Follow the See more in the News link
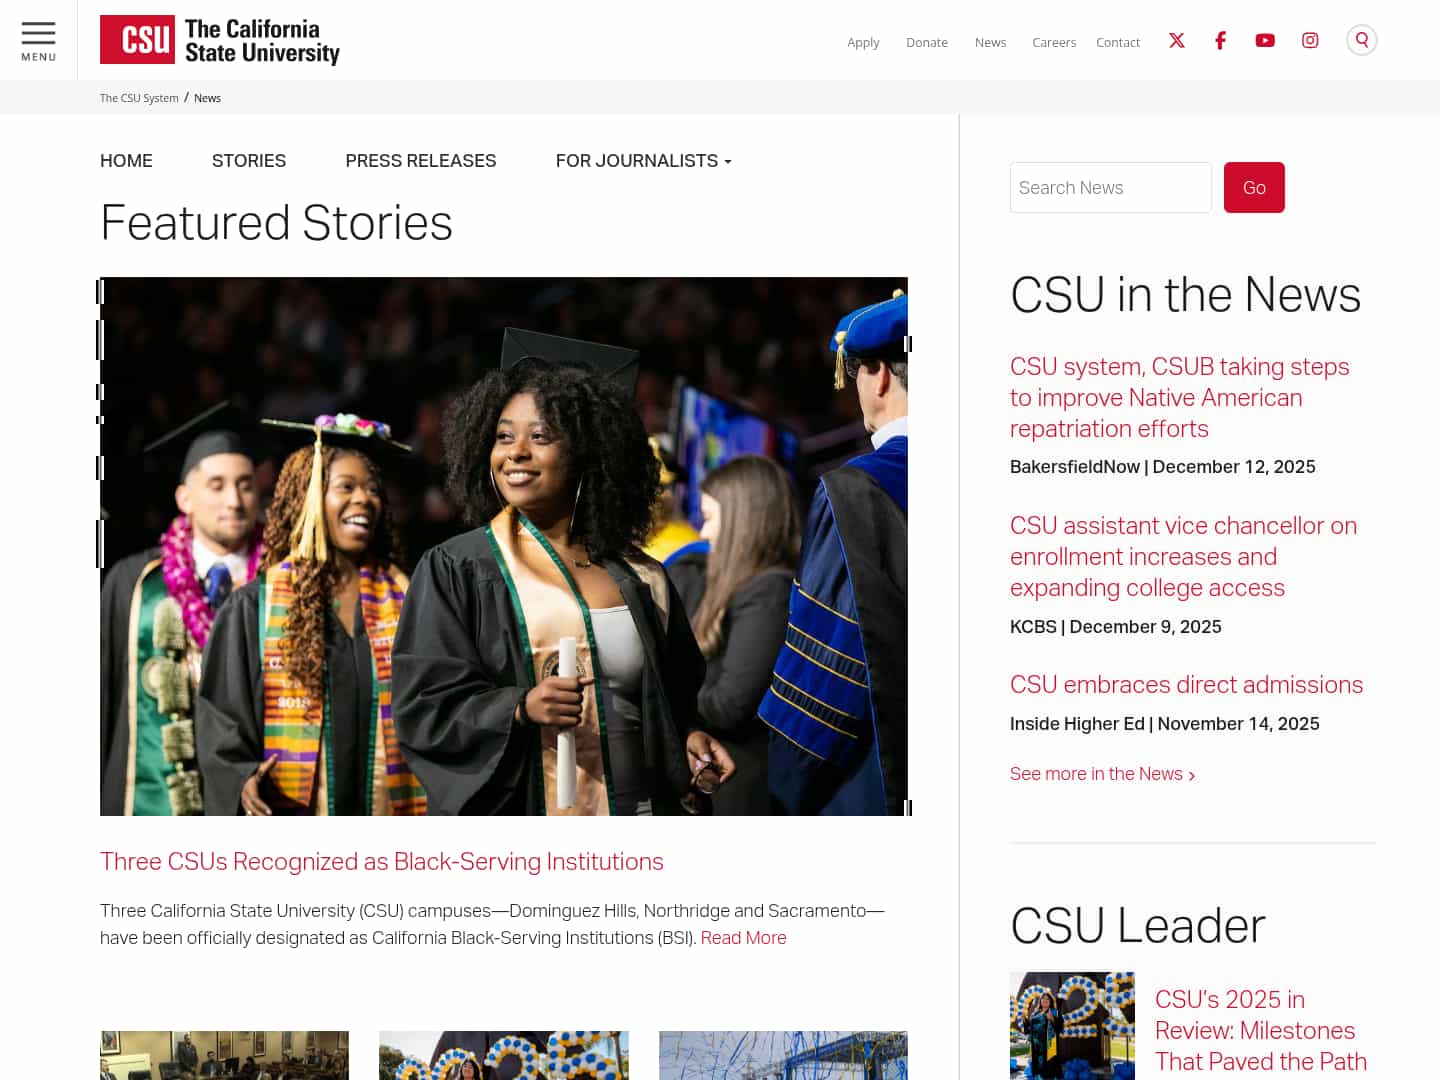The height and width of the screenshot is (1080, 1440). click(1102, 774)
